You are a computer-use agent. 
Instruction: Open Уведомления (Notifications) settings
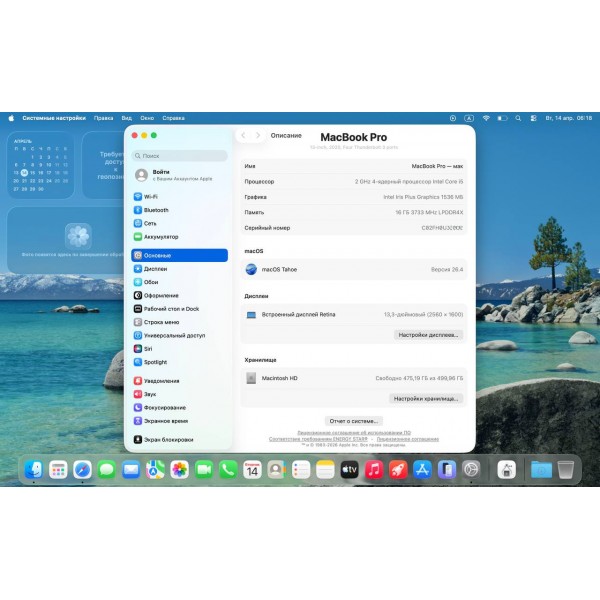(x=161, y=381)
